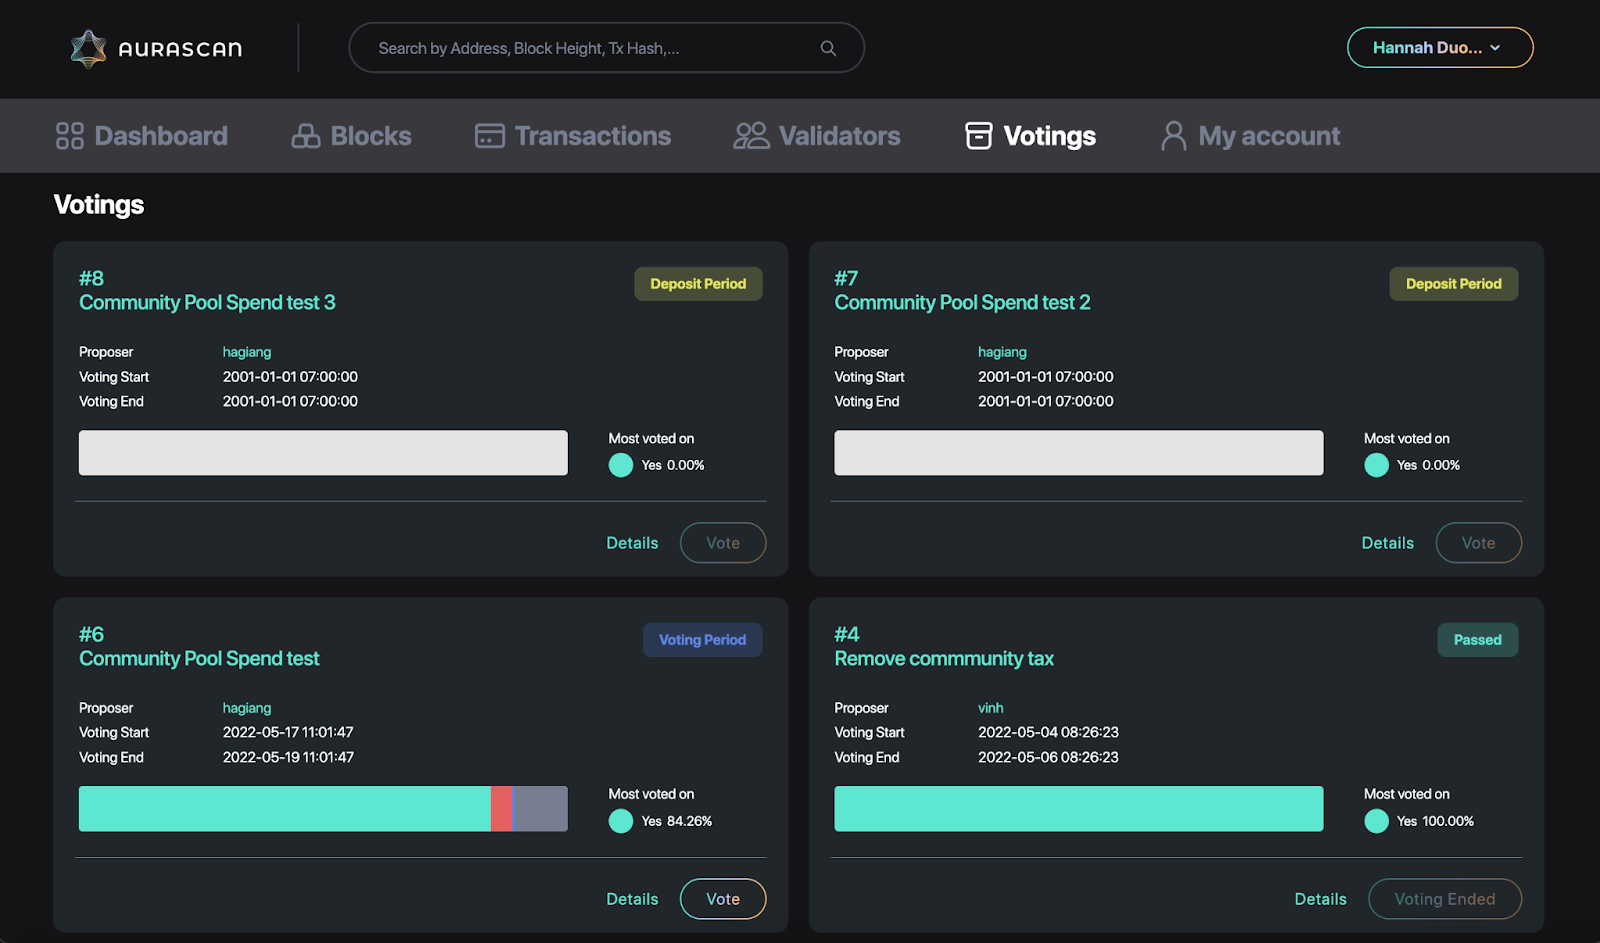Click Vote button on proposal #8
This screenshot has height=943, width=1600.
723,543
